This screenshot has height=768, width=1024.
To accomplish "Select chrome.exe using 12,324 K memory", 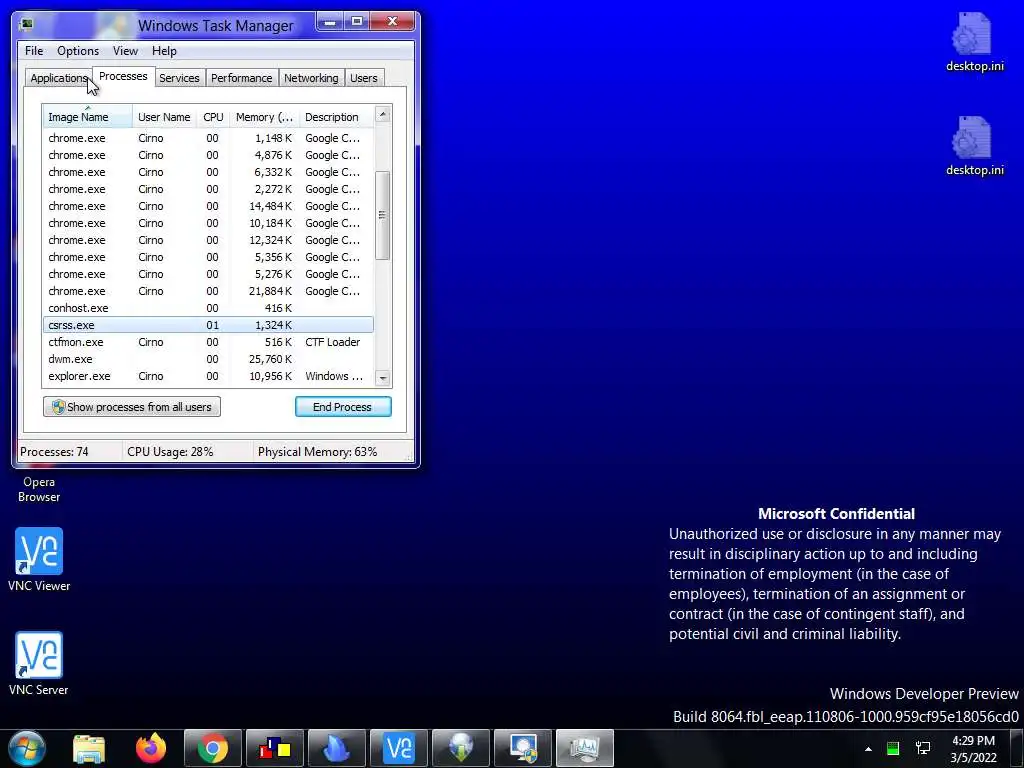I will coord(208,240).
